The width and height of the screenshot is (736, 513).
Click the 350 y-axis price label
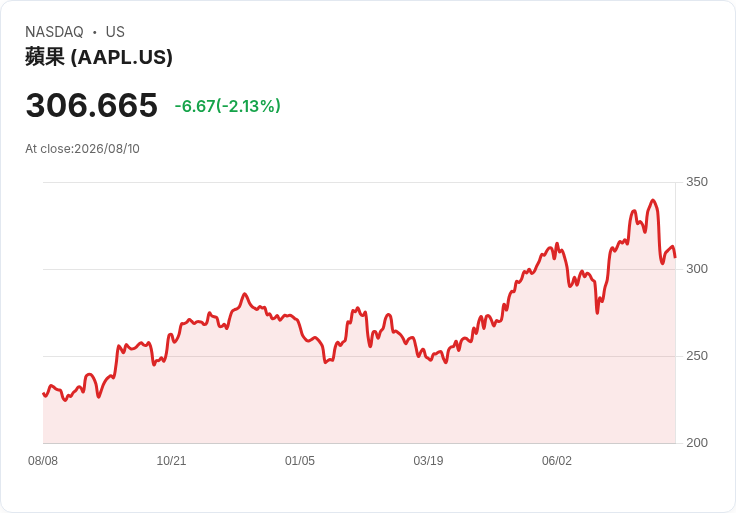pyautogui.click(x=697, y=182)
